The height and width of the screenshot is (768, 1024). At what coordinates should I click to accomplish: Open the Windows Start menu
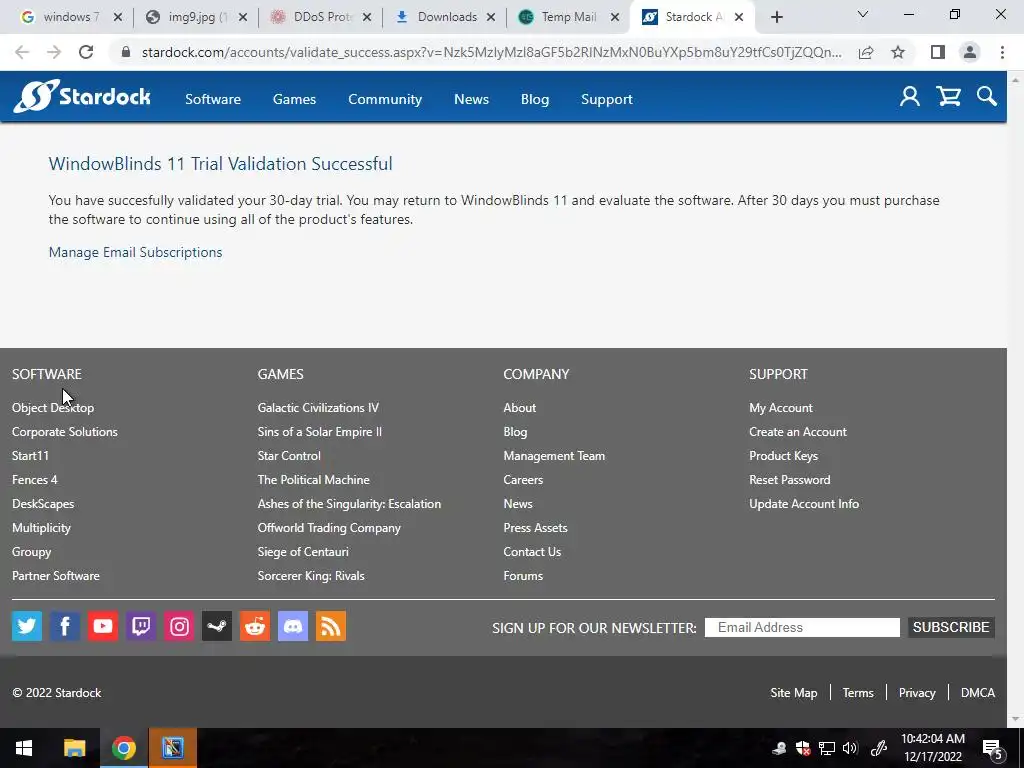click(24, 748)
